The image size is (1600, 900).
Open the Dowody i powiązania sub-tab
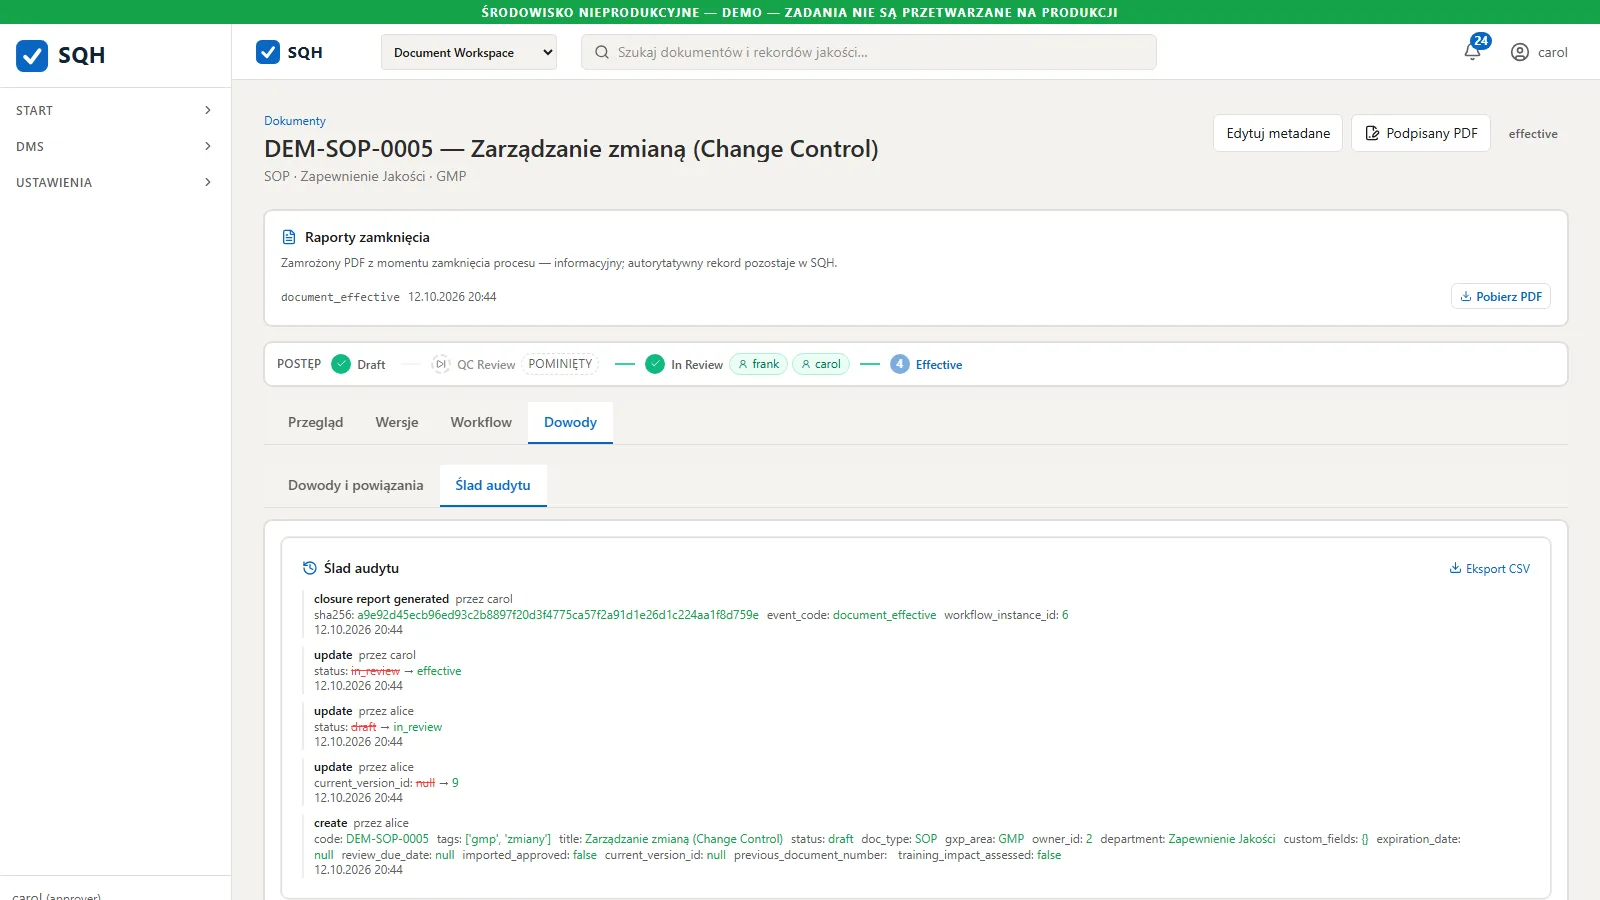tap(356, 485)
